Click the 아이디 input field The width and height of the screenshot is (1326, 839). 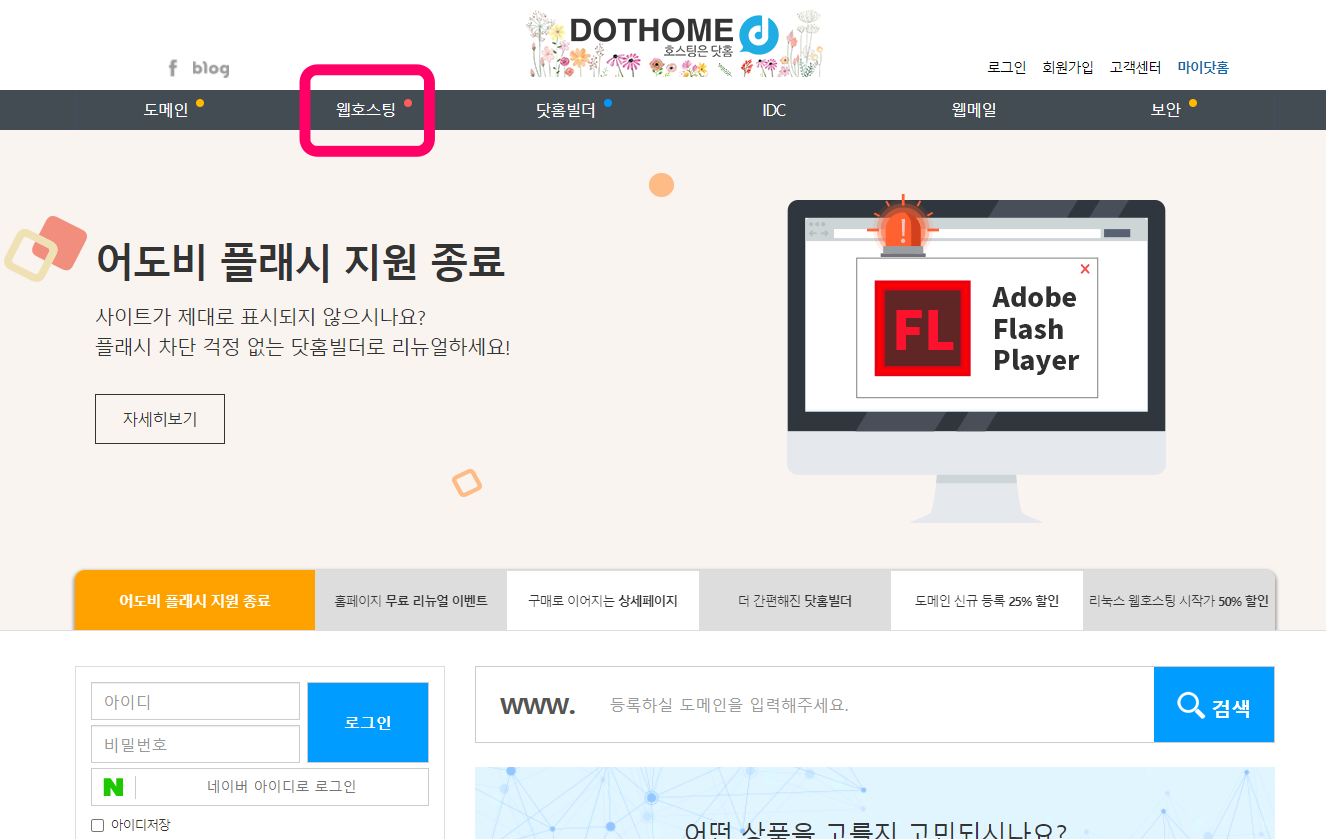pos(195,701)
